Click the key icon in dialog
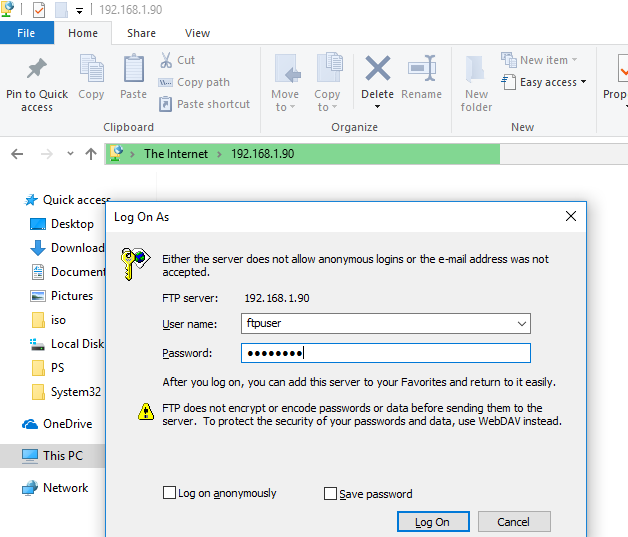This screenshot has width=628, height=537. click(135, 264)
